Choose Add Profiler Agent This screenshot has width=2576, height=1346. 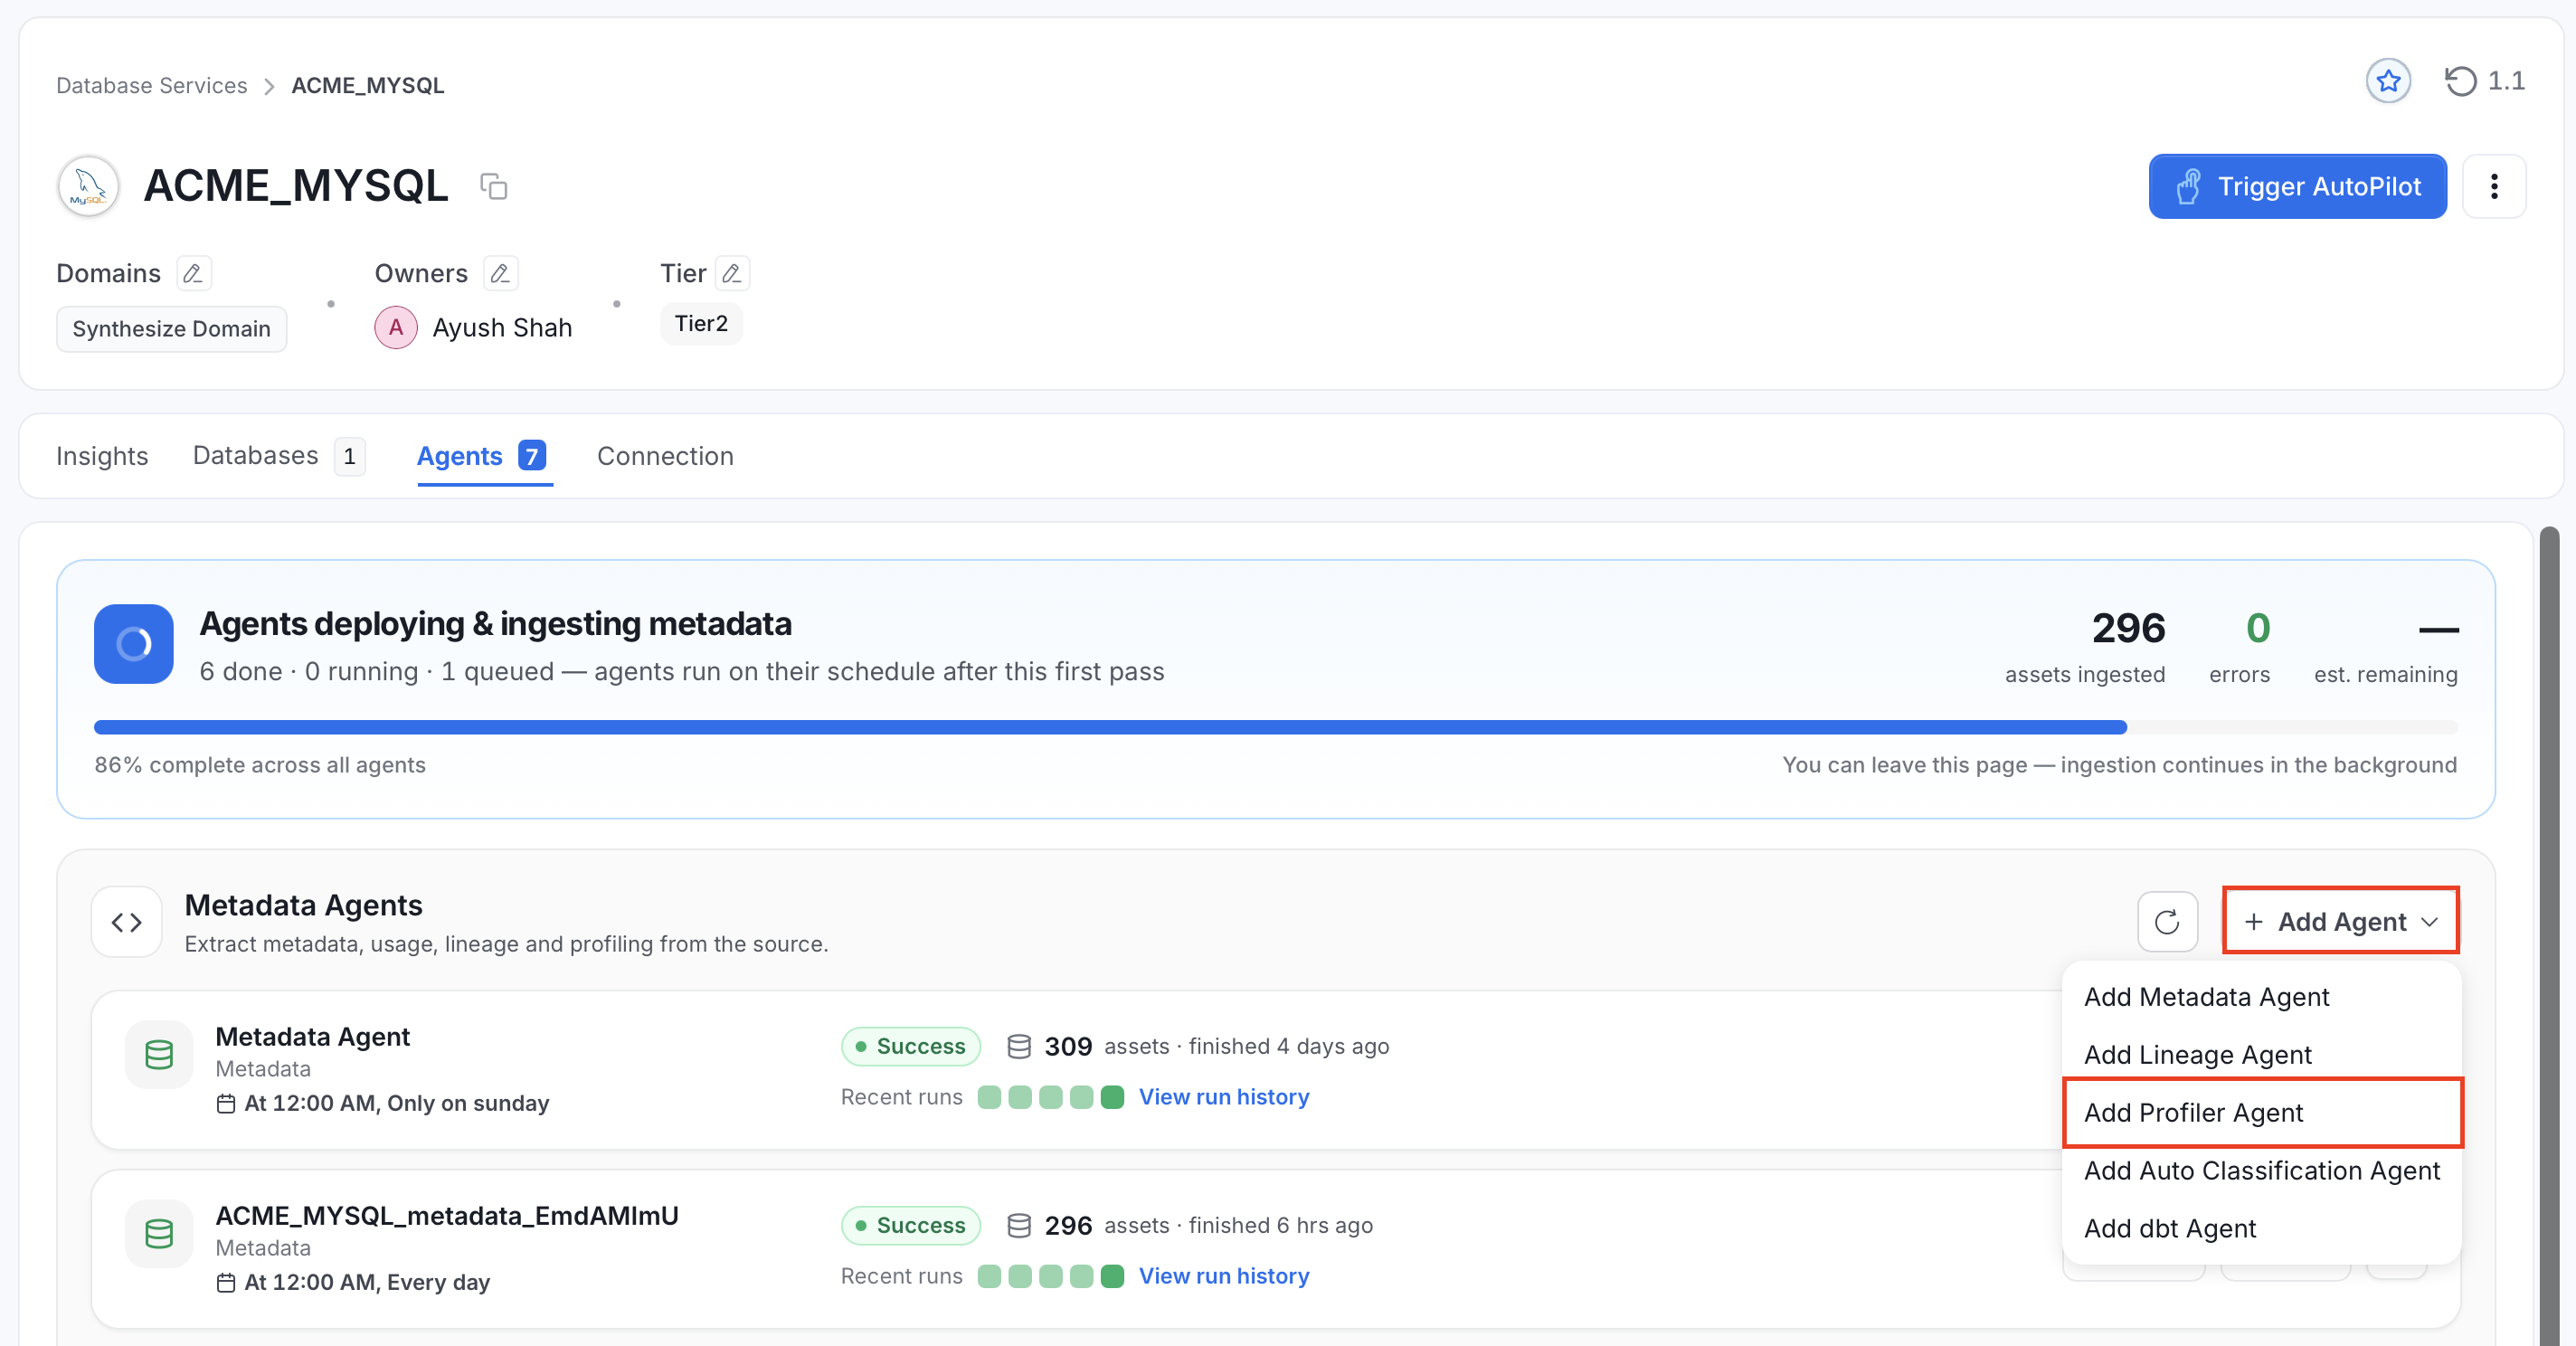point(2262,1112)
